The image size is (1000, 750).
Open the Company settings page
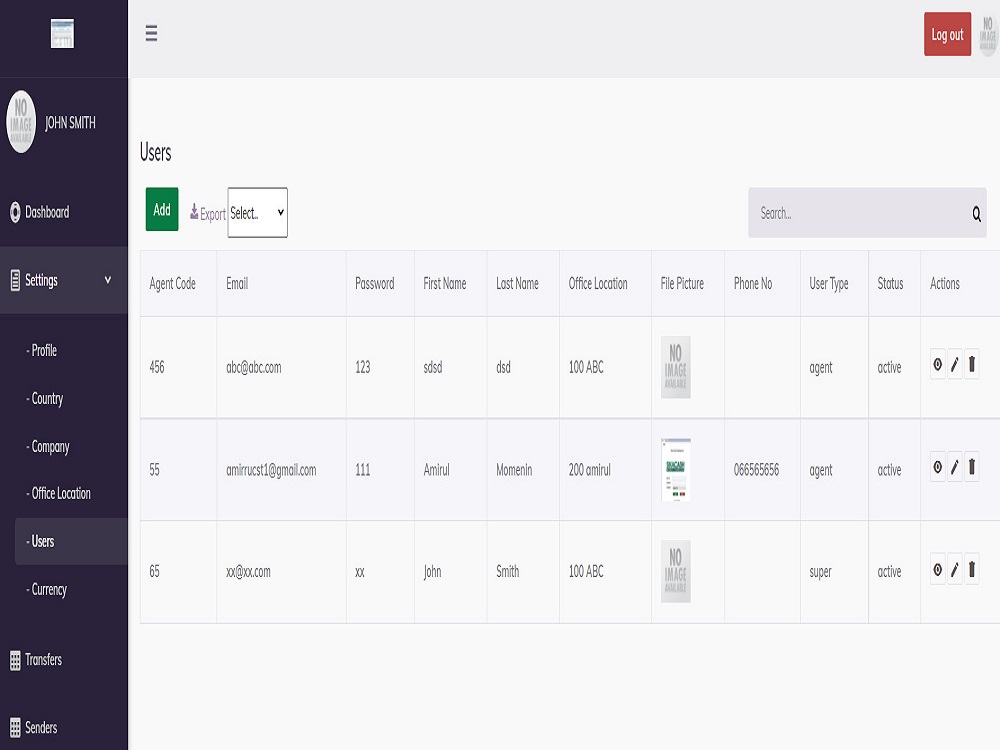point(48,446)
